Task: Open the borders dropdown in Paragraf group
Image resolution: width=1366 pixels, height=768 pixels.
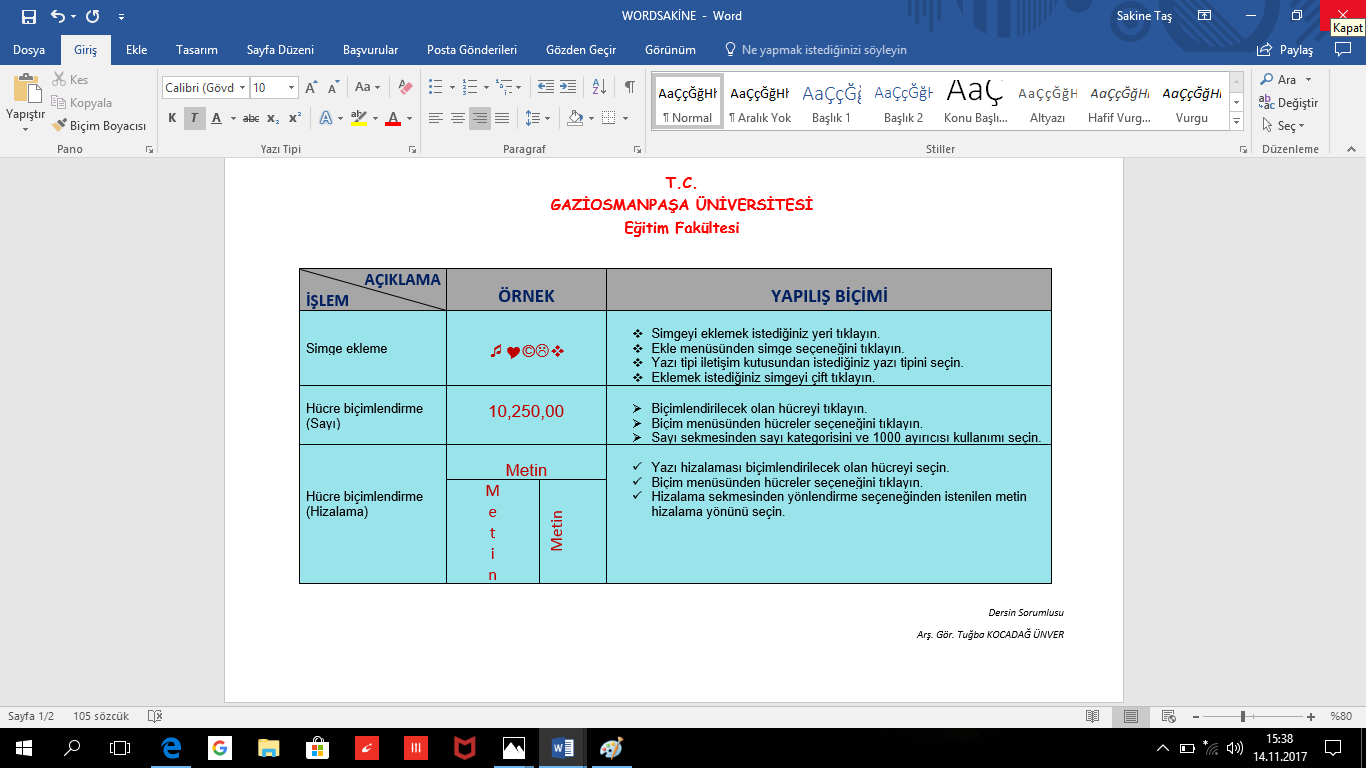Action: point(625,118)
